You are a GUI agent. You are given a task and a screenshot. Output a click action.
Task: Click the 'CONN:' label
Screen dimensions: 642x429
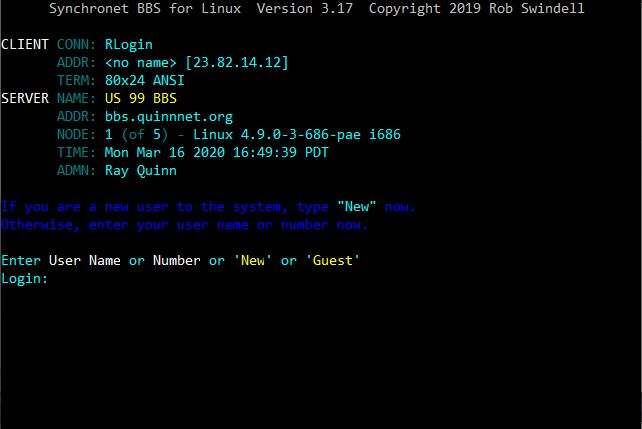(76, 44)
